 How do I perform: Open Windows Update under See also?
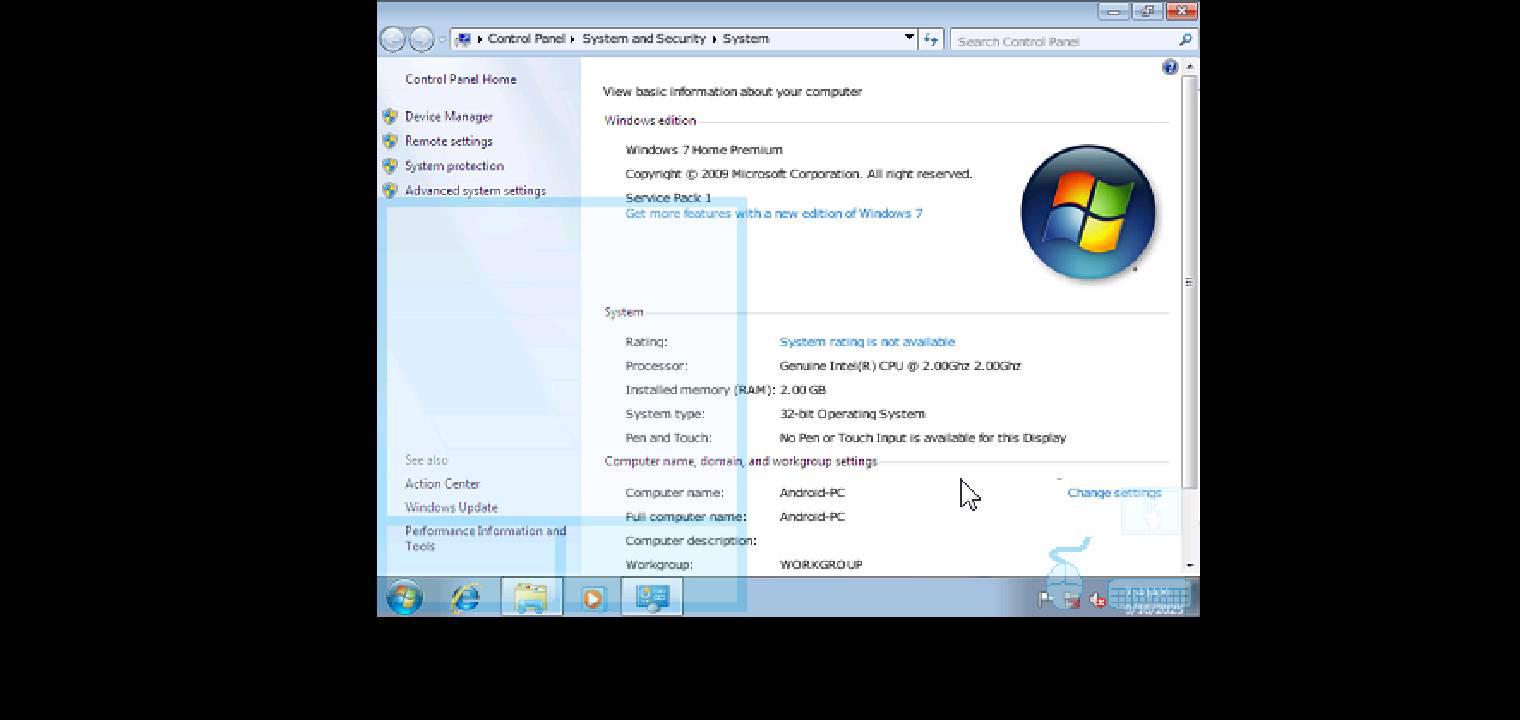(451, 507)
